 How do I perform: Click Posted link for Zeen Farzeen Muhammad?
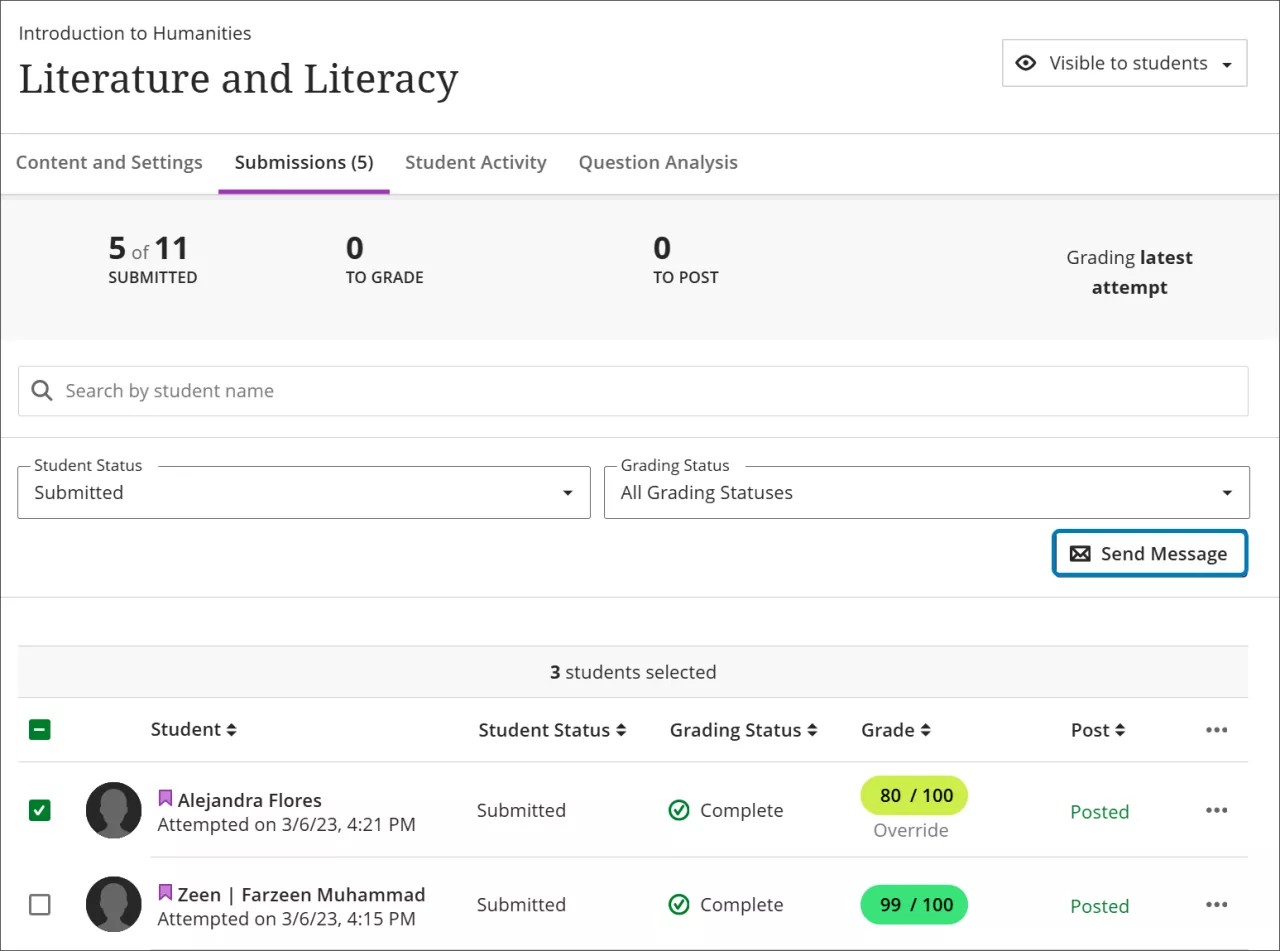tap(1099, 905)
